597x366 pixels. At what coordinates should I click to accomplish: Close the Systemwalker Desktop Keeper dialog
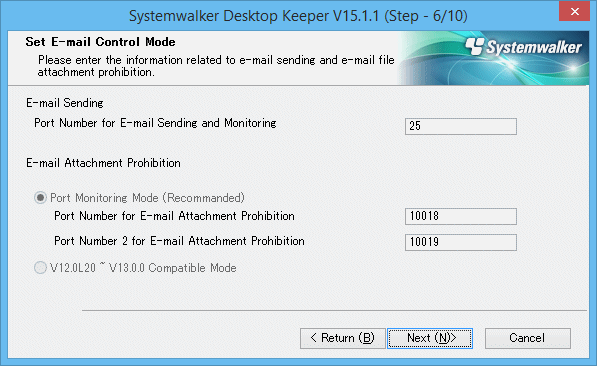[x=575, y=11]
